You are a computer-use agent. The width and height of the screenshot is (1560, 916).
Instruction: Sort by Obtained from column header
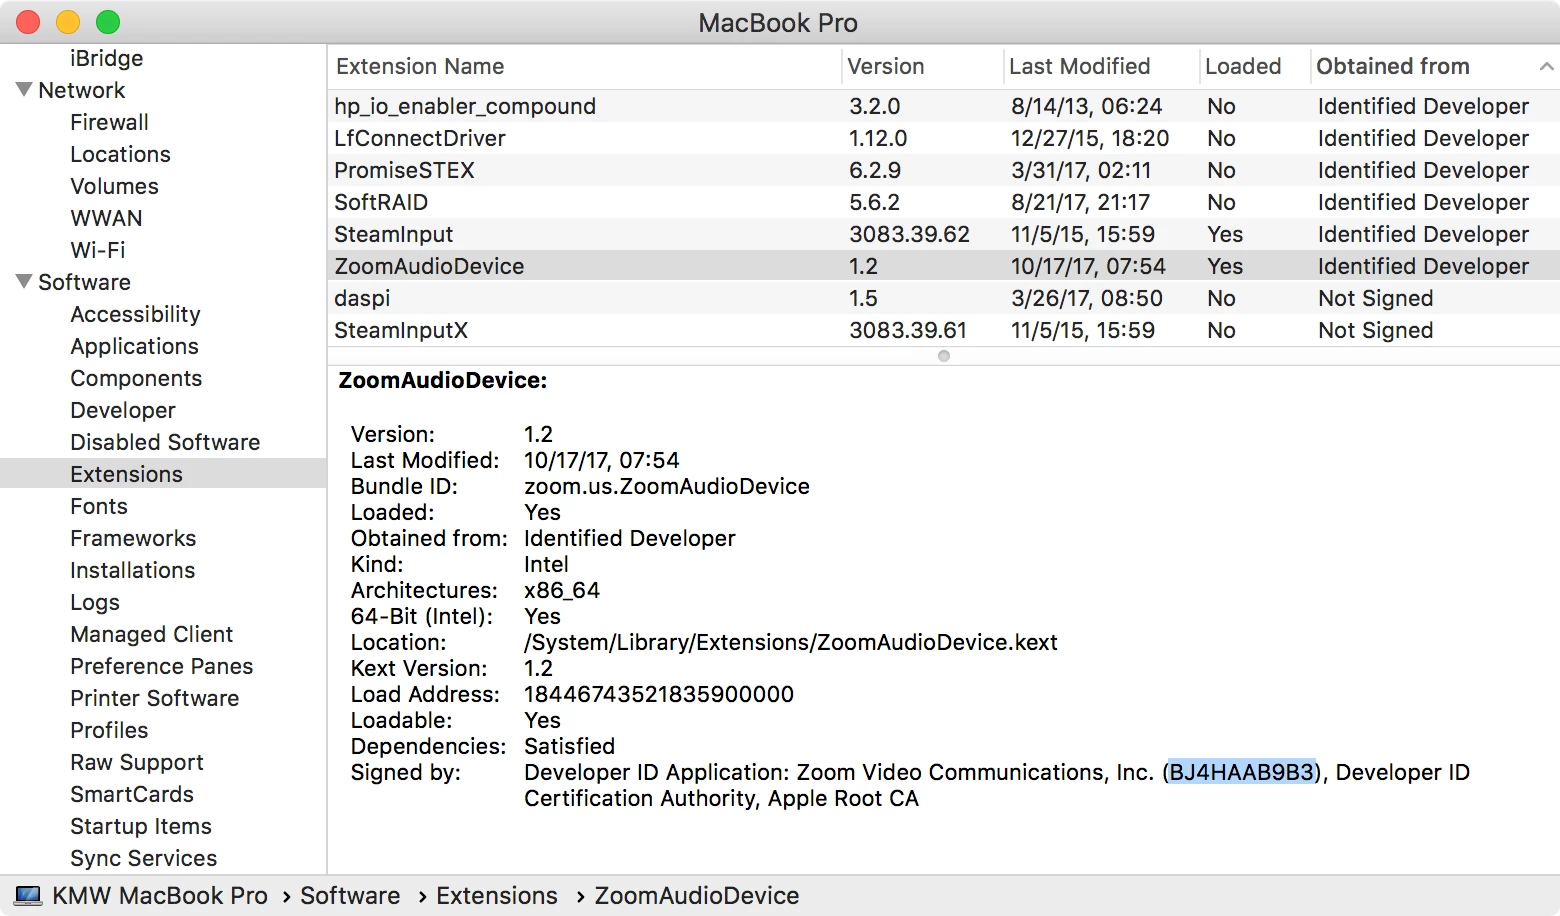pyautogui.click(x=1435, y=66)
